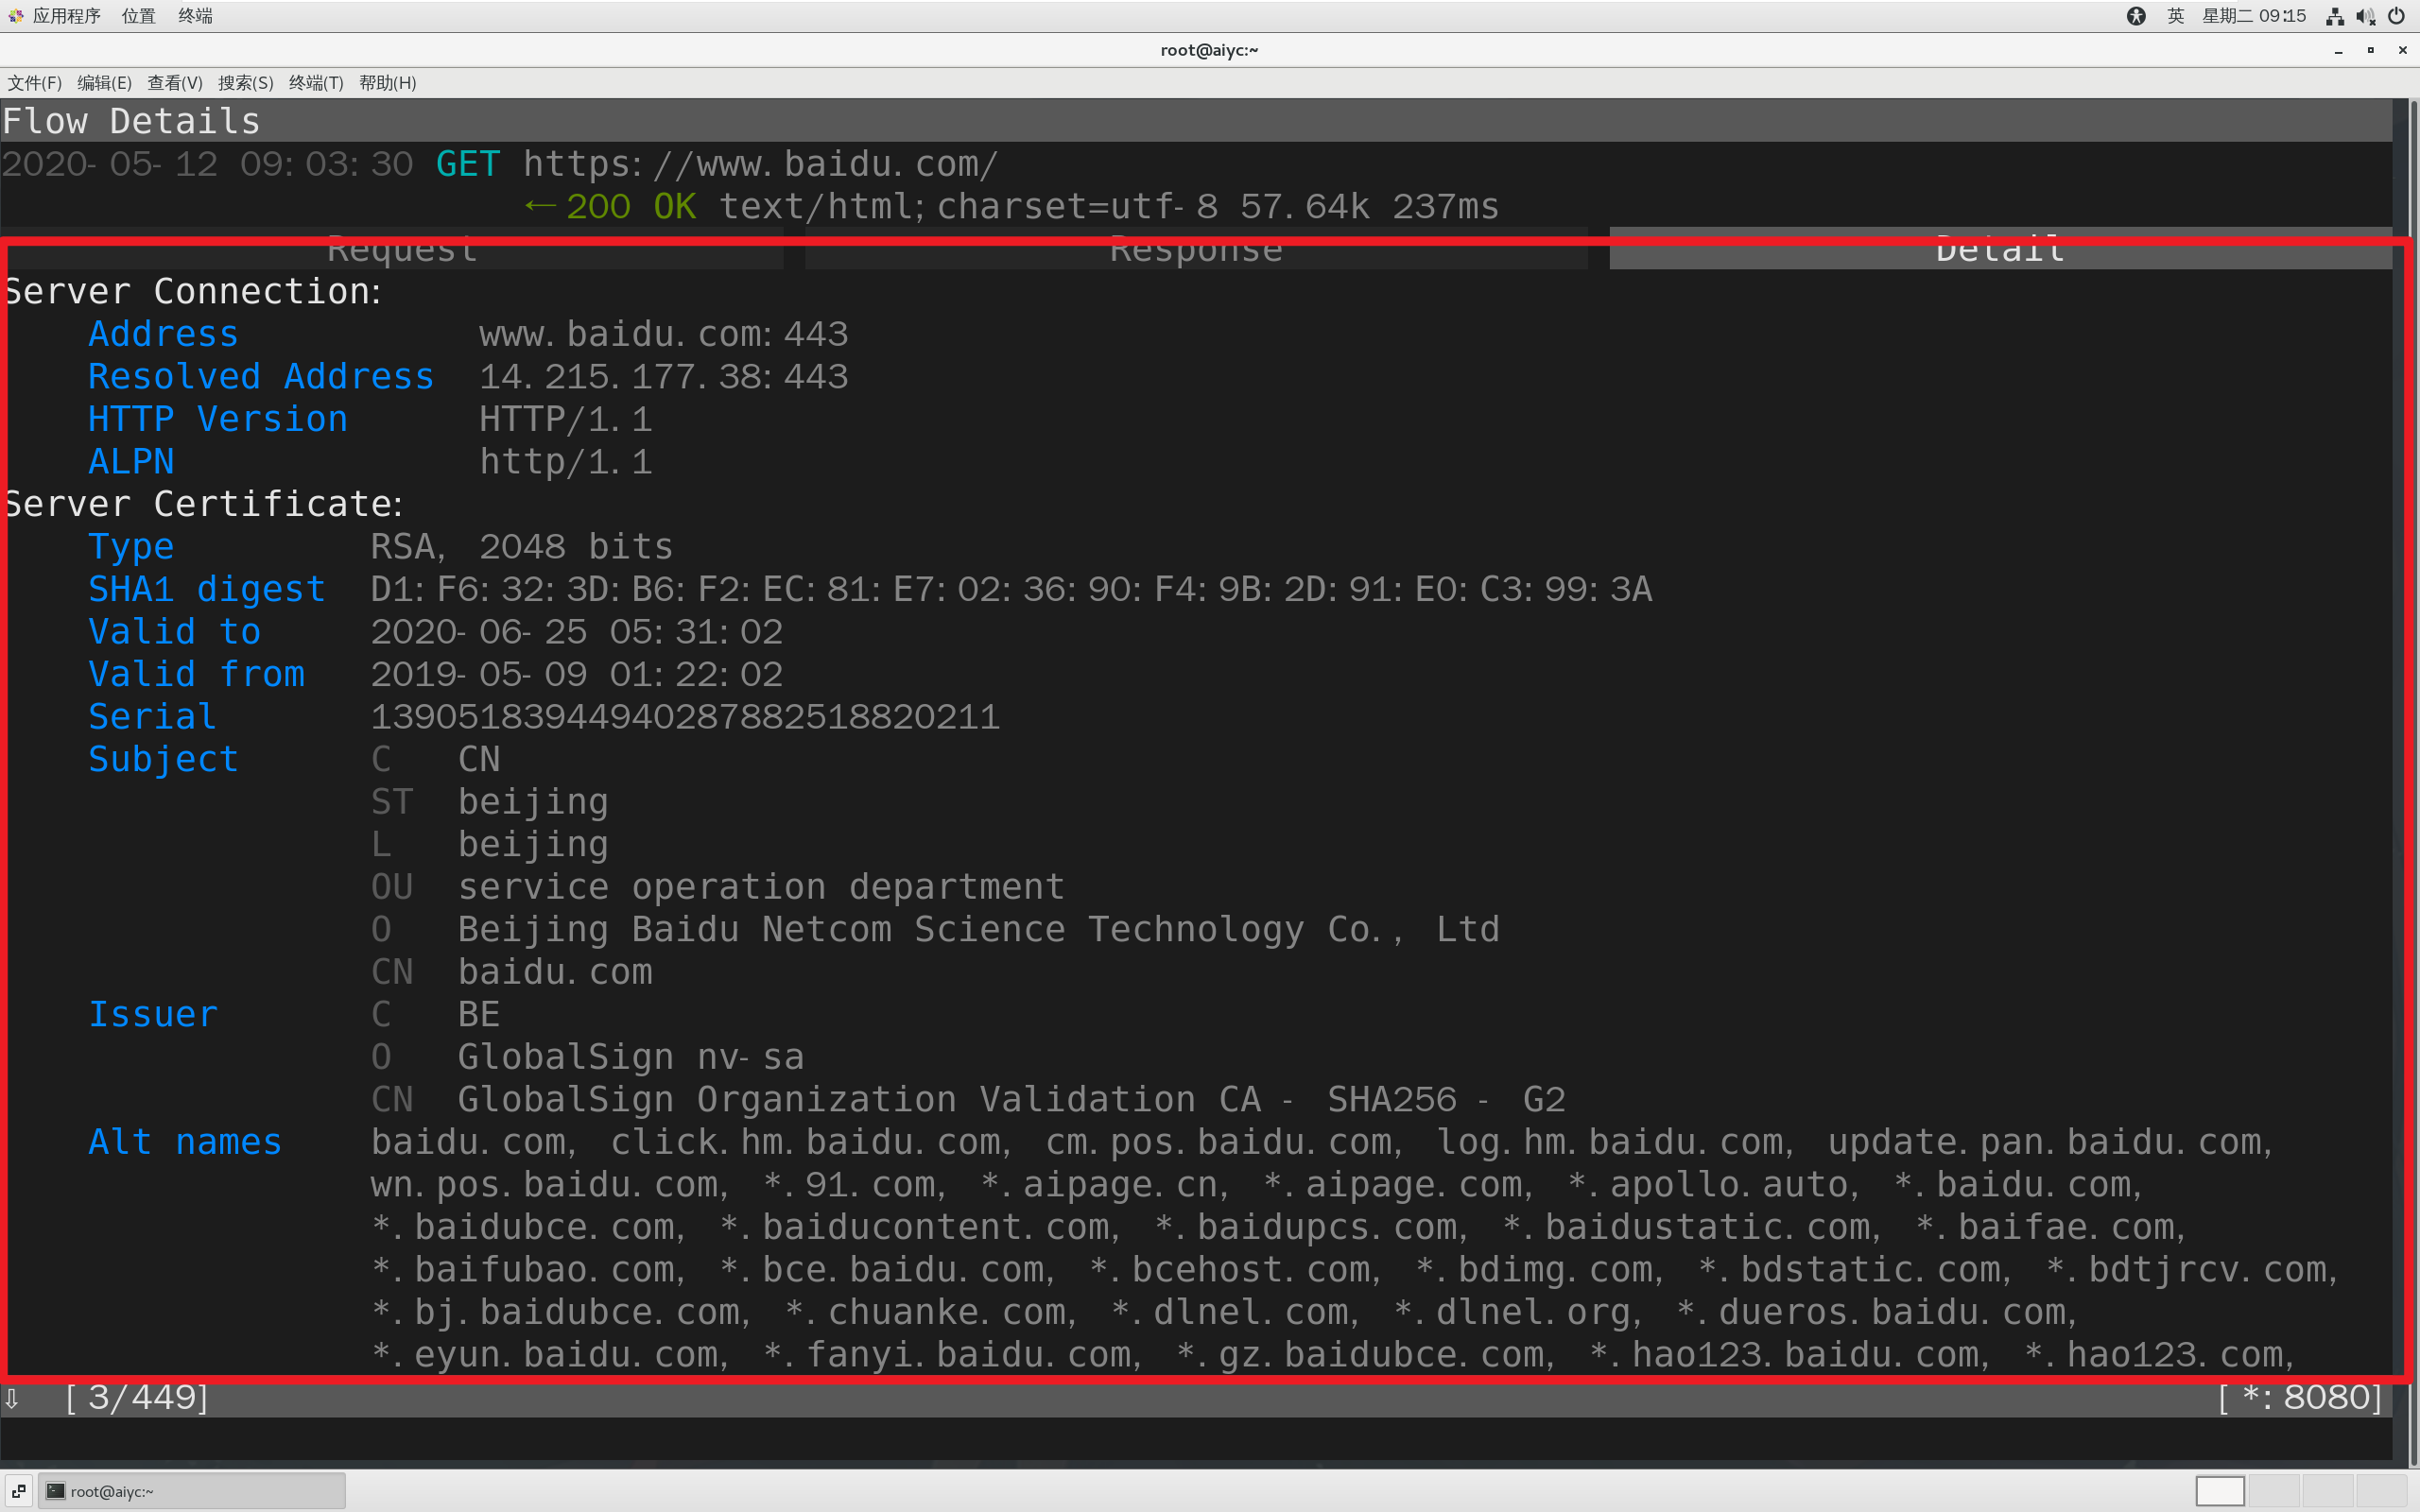Image resolution: width=2420 pixels, height=1512 pixels.
Task: Click the GlobalSign Organization Validation CA text
Action: 860,1100
